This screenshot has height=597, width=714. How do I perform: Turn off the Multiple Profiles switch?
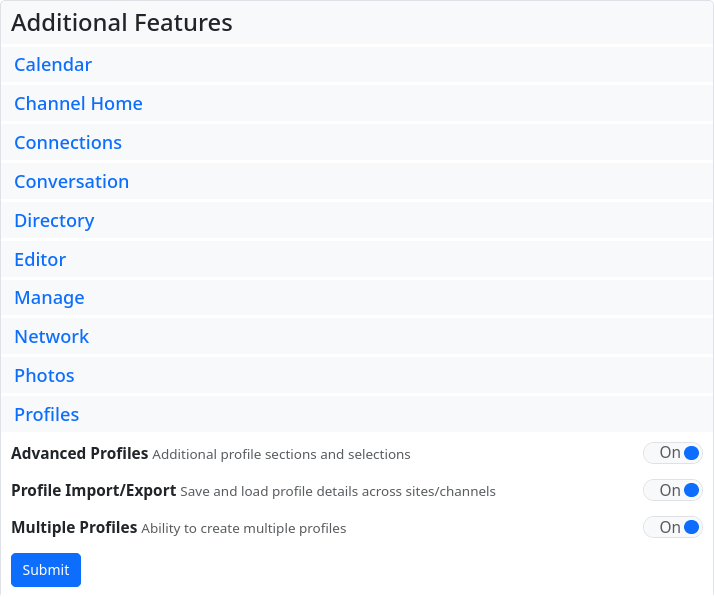pos(673,527)
